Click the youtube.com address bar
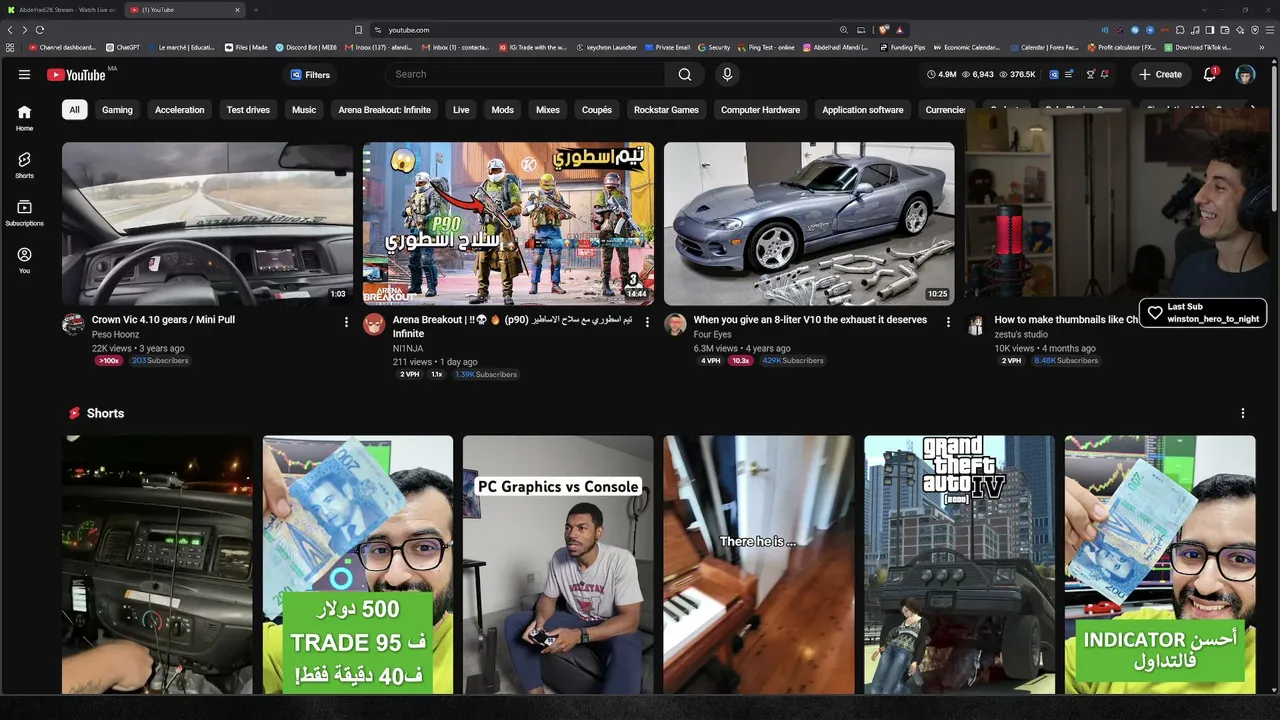The height and width of the screenshot is (720, 1280). point(600,30)
